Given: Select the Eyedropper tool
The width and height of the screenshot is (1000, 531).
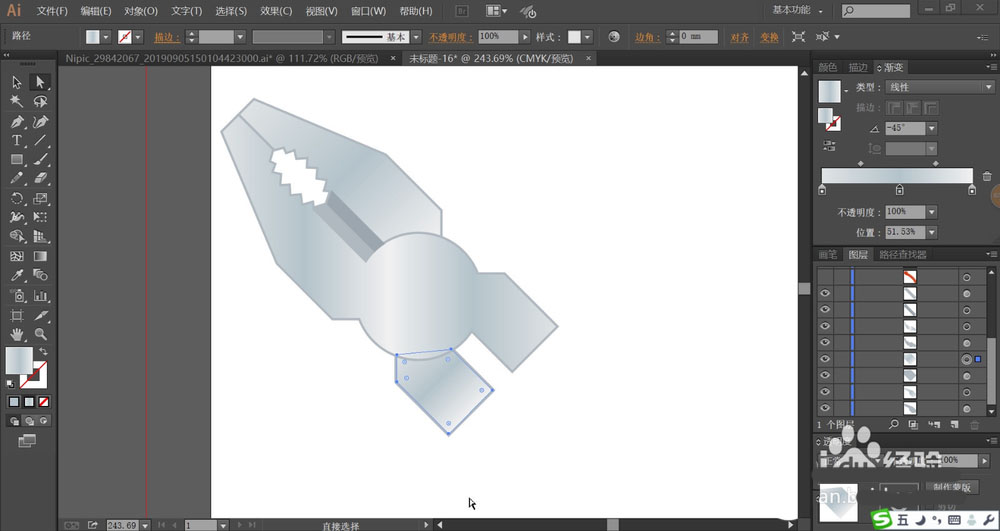Looking at the screenshot, I should (x=17, y=275).
